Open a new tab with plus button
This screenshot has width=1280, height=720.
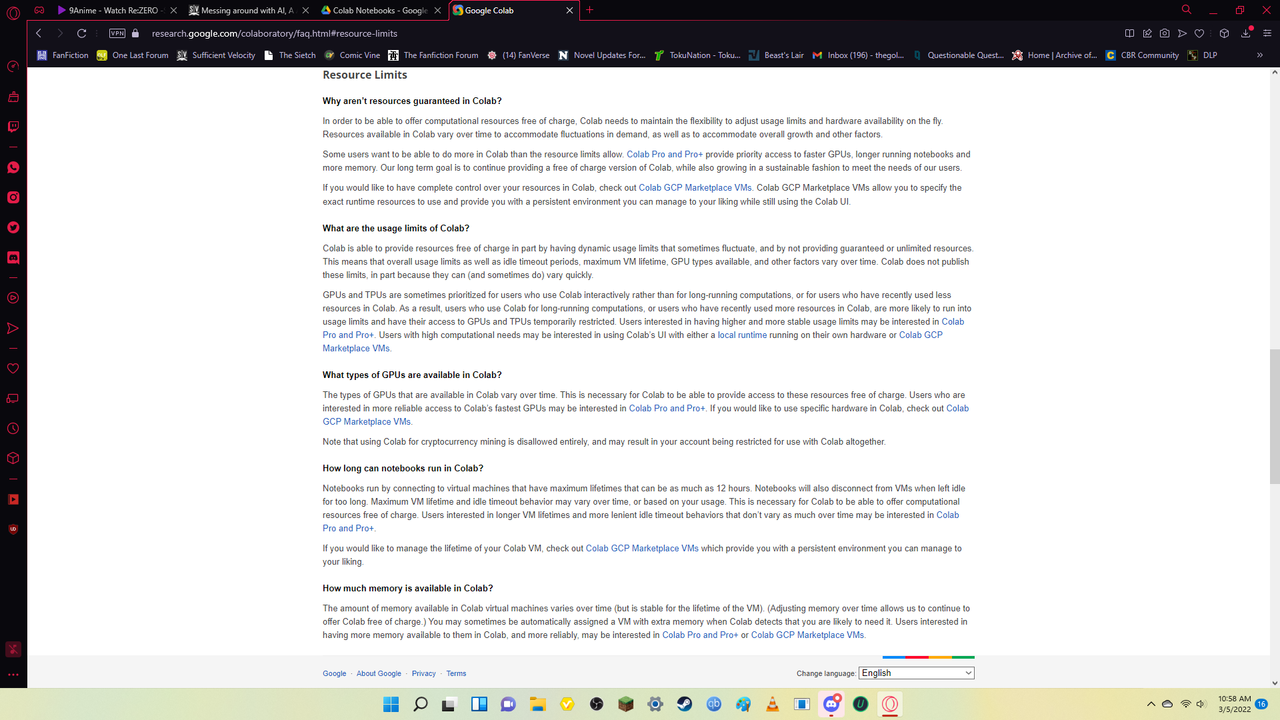589,10
